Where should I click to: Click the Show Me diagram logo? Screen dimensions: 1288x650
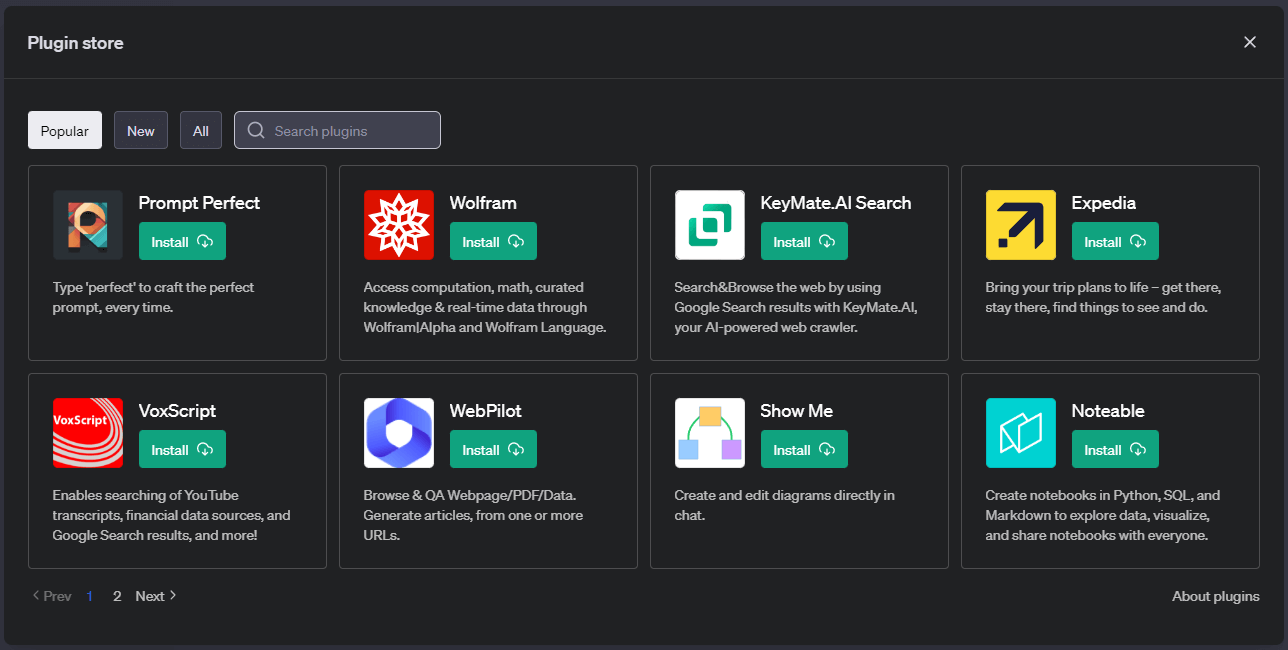(x=710, y=433)
